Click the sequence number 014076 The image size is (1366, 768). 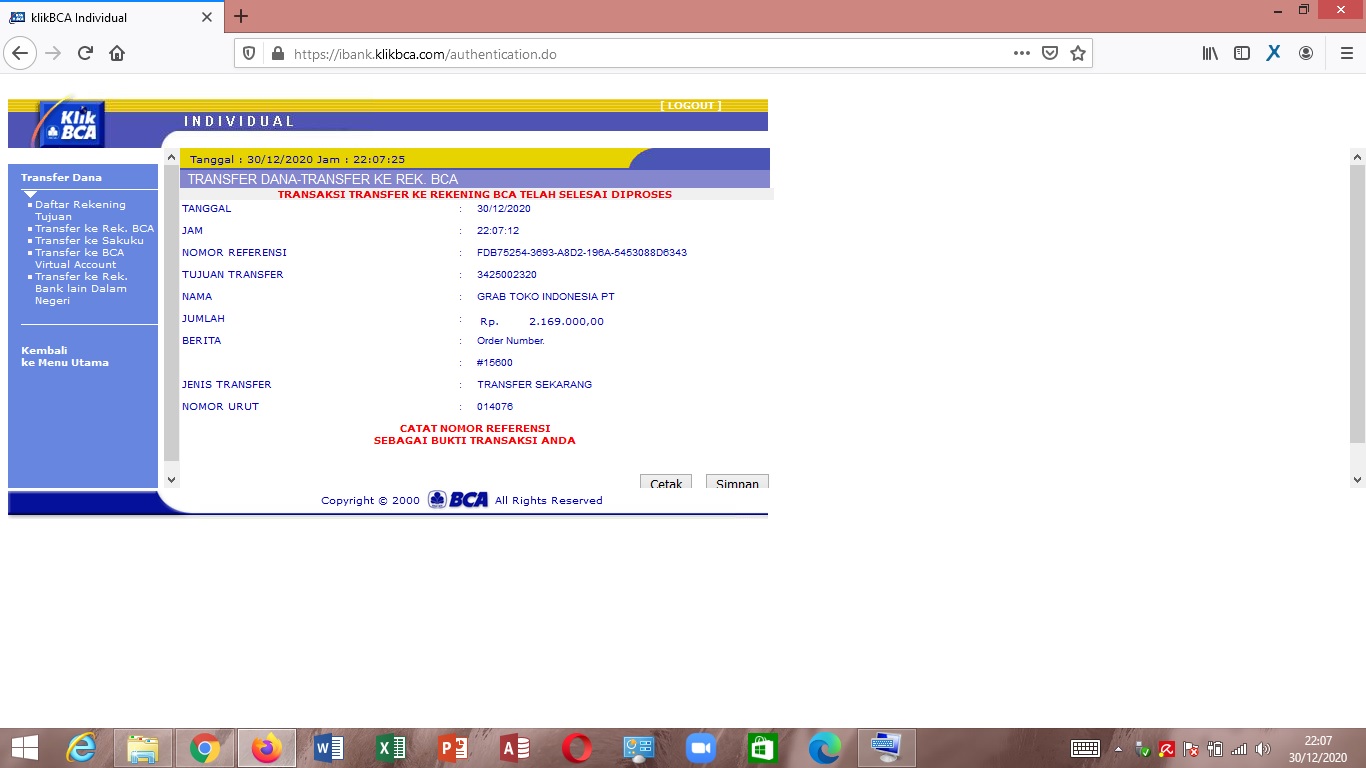495,406
